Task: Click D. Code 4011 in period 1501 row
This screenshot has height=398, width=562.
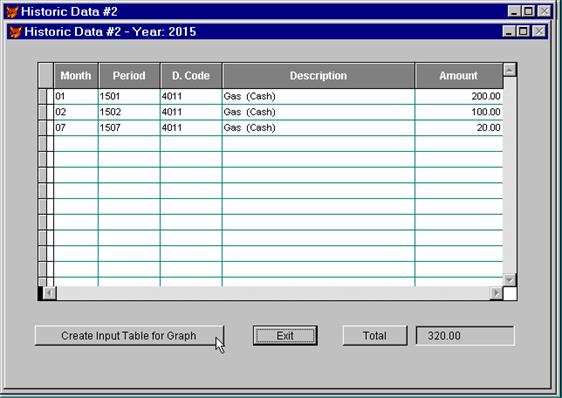Action: tap(191, 96)
